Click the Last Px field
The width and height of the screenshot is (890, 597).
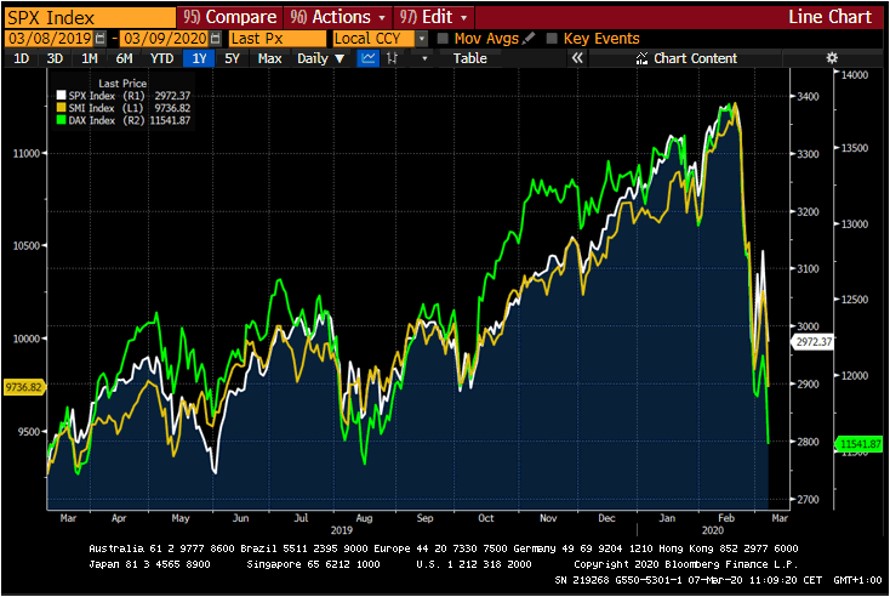[278, 39]
